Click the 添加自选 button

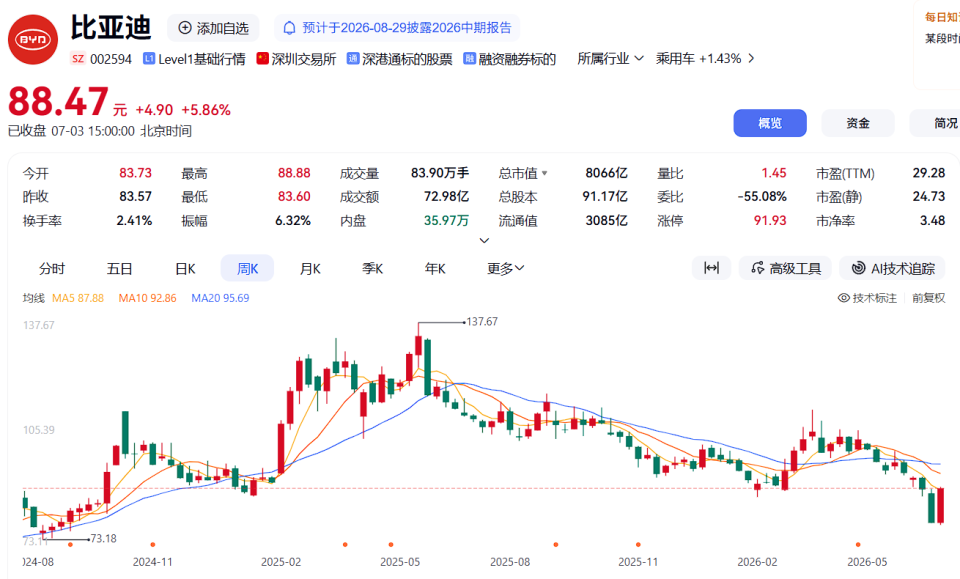[213, 28]
